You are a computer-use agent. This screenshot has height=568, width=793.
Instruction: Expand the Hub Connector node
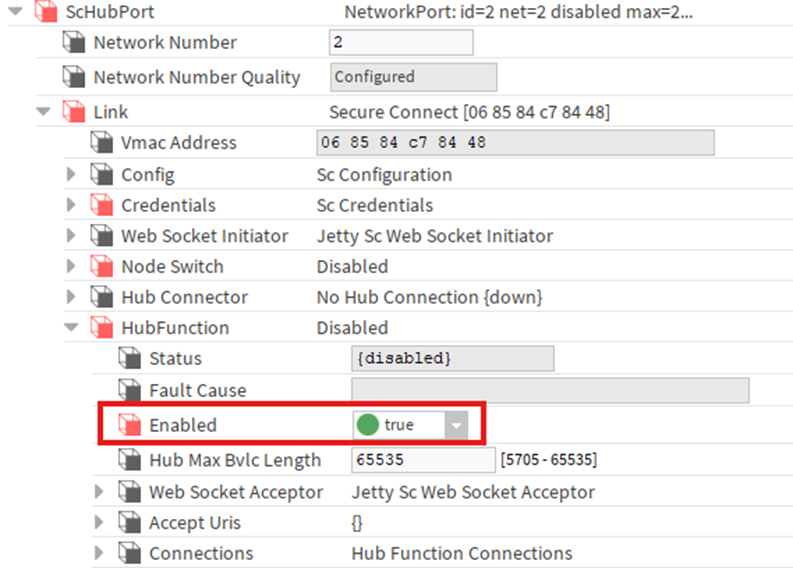pyautogui.click(x=71, y=297)
